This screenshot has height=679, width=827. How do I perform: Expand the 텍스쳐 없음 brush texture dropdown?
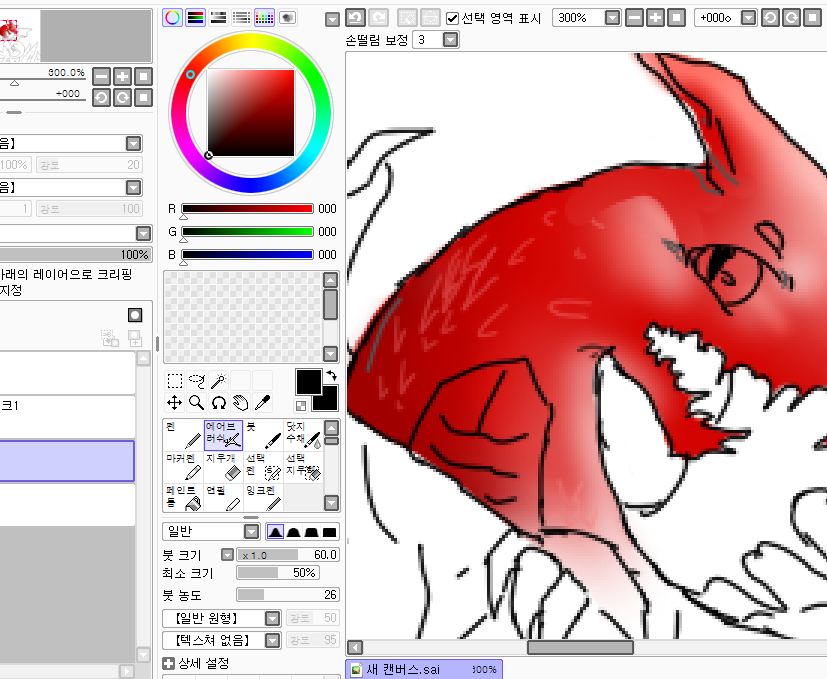(272, 640)
